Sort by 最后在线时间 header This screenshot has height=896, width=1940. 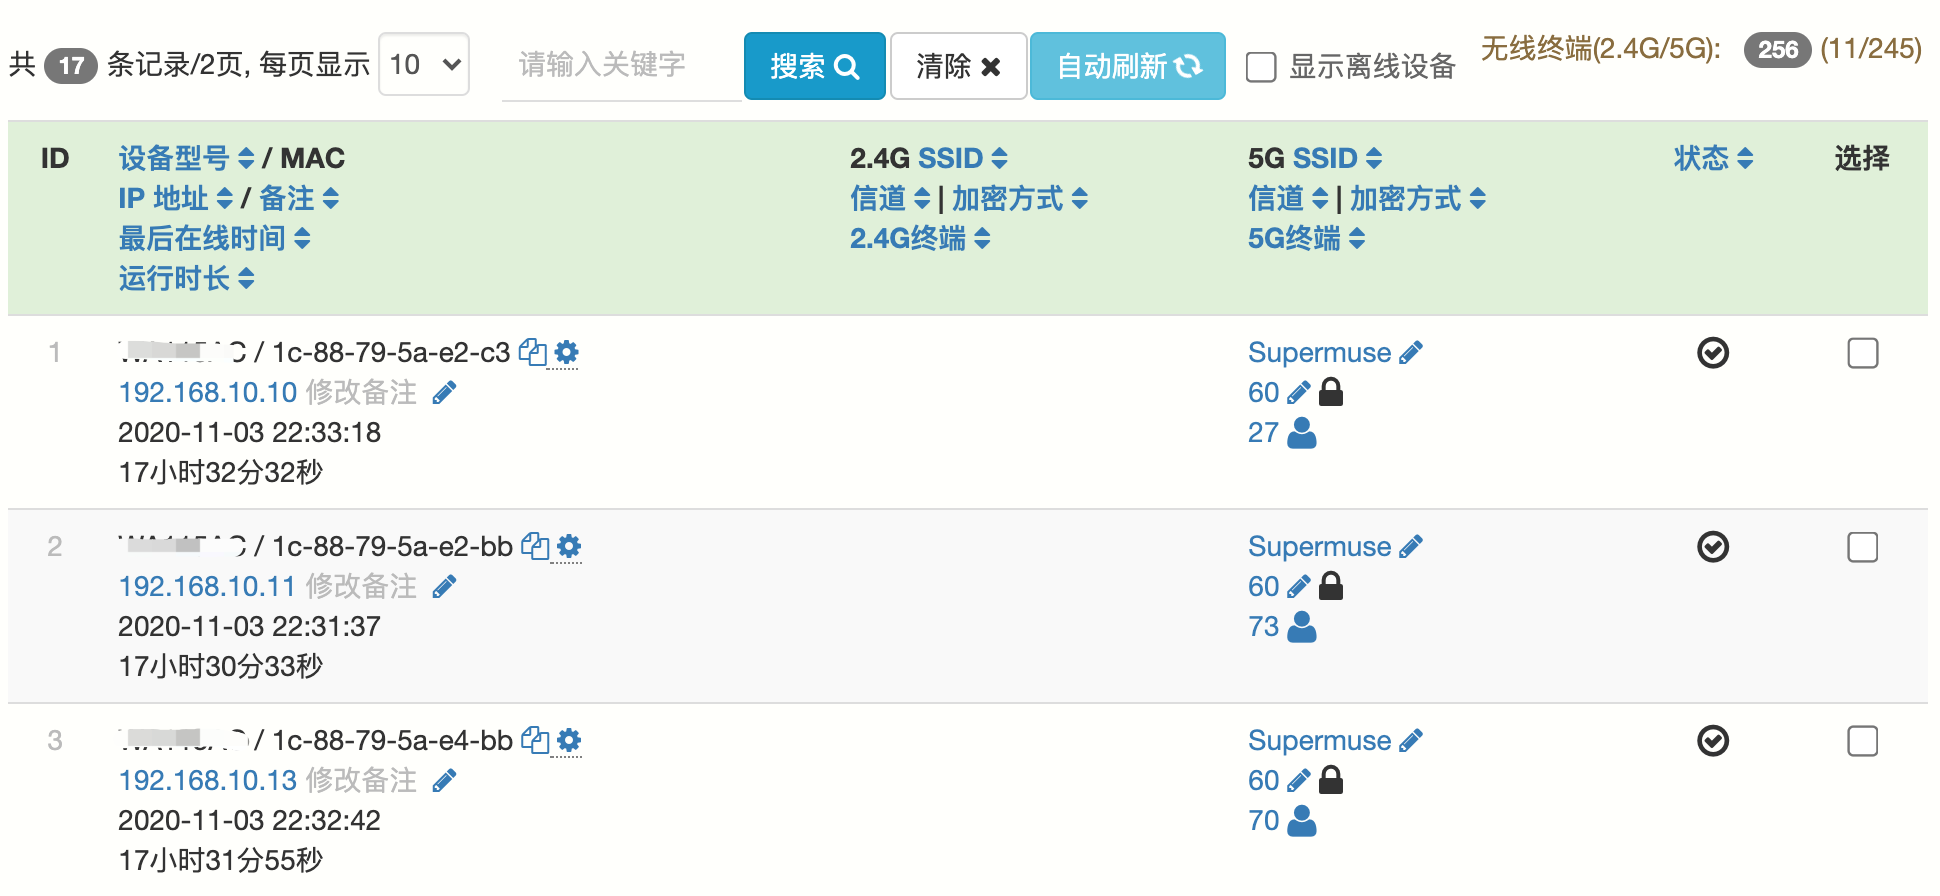pyautogui.click(x=214, y=238)
